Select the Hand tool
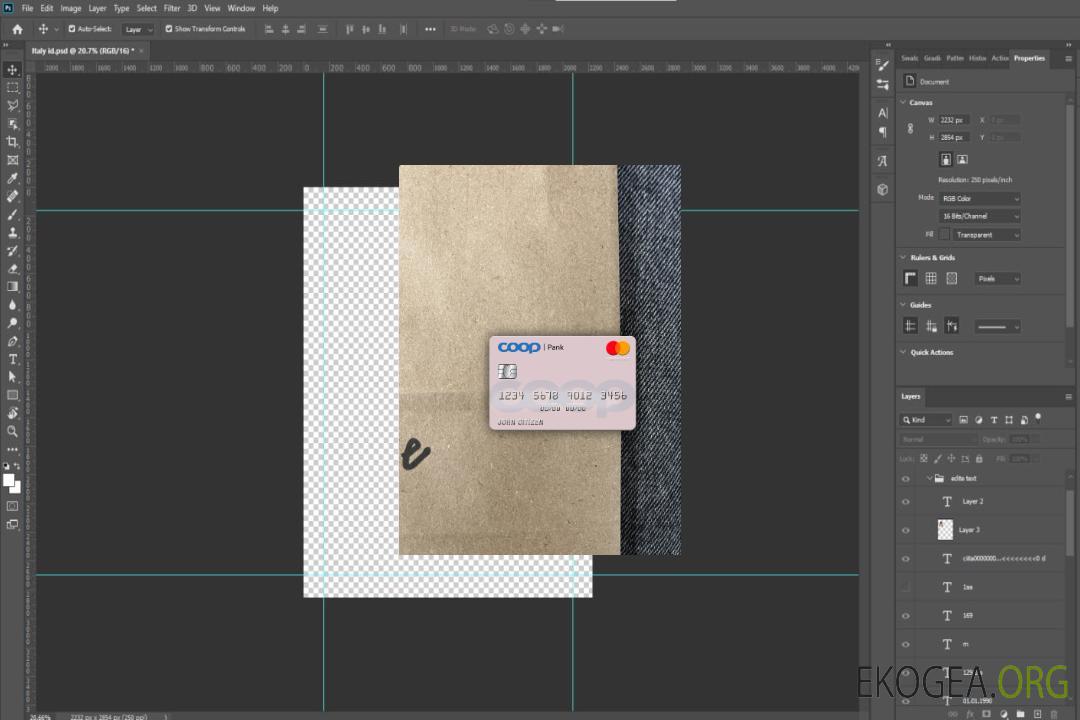1080x720 pixels. pyautogui.click(x=12, y=413)
